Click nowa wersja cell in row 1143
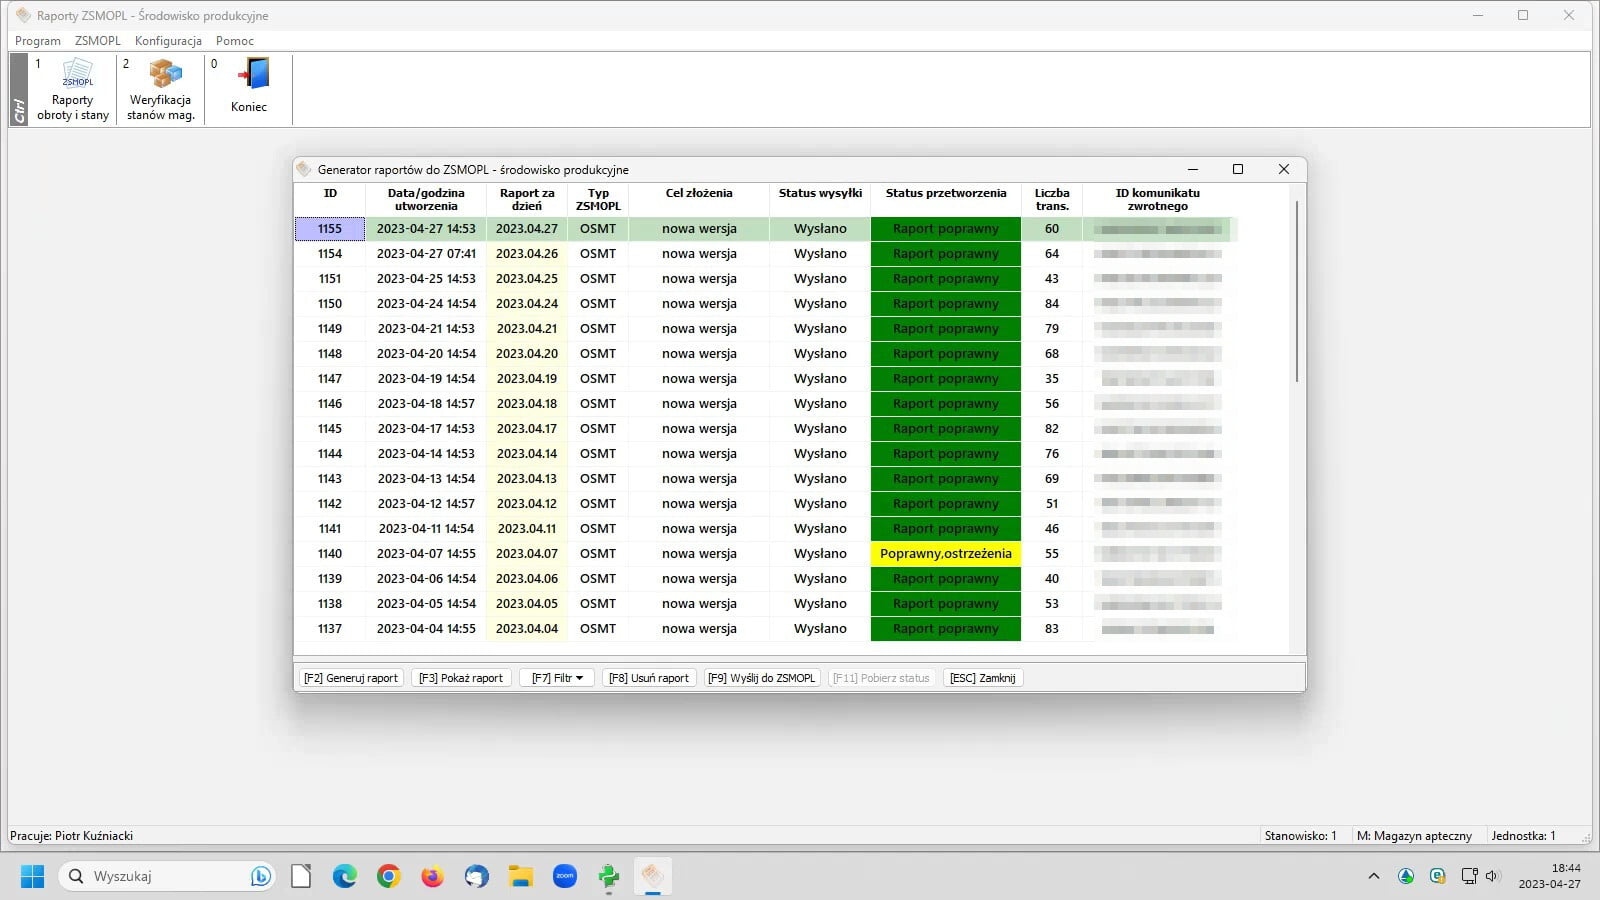 tap(699, 479)
